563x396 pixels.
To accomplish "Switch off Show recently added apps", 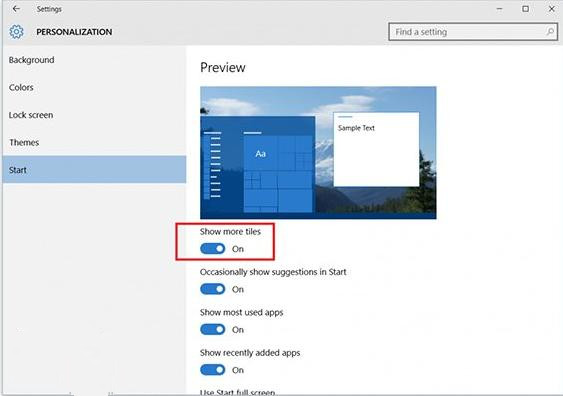I will [213, 370].
